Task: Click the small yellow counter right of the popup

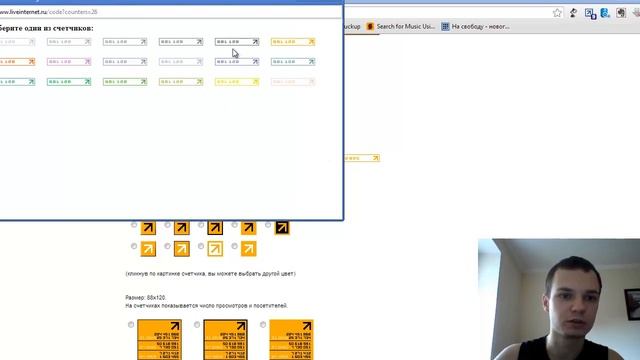Action: [362, 158]
